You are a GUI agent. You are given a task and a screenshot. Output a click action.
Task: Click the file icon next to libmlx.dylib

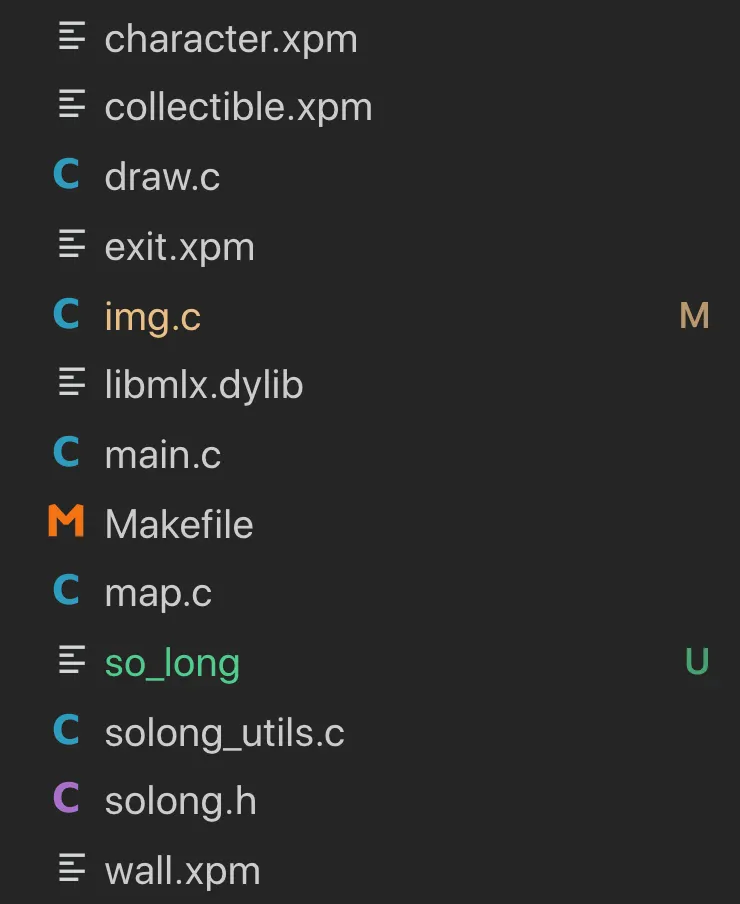71,384
